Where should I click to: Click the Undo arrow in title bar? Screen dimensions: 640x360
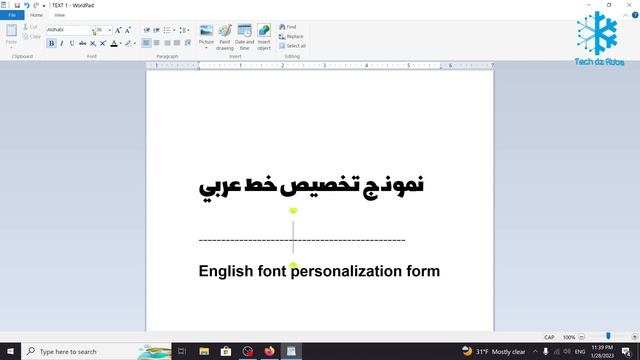[27, 5]
